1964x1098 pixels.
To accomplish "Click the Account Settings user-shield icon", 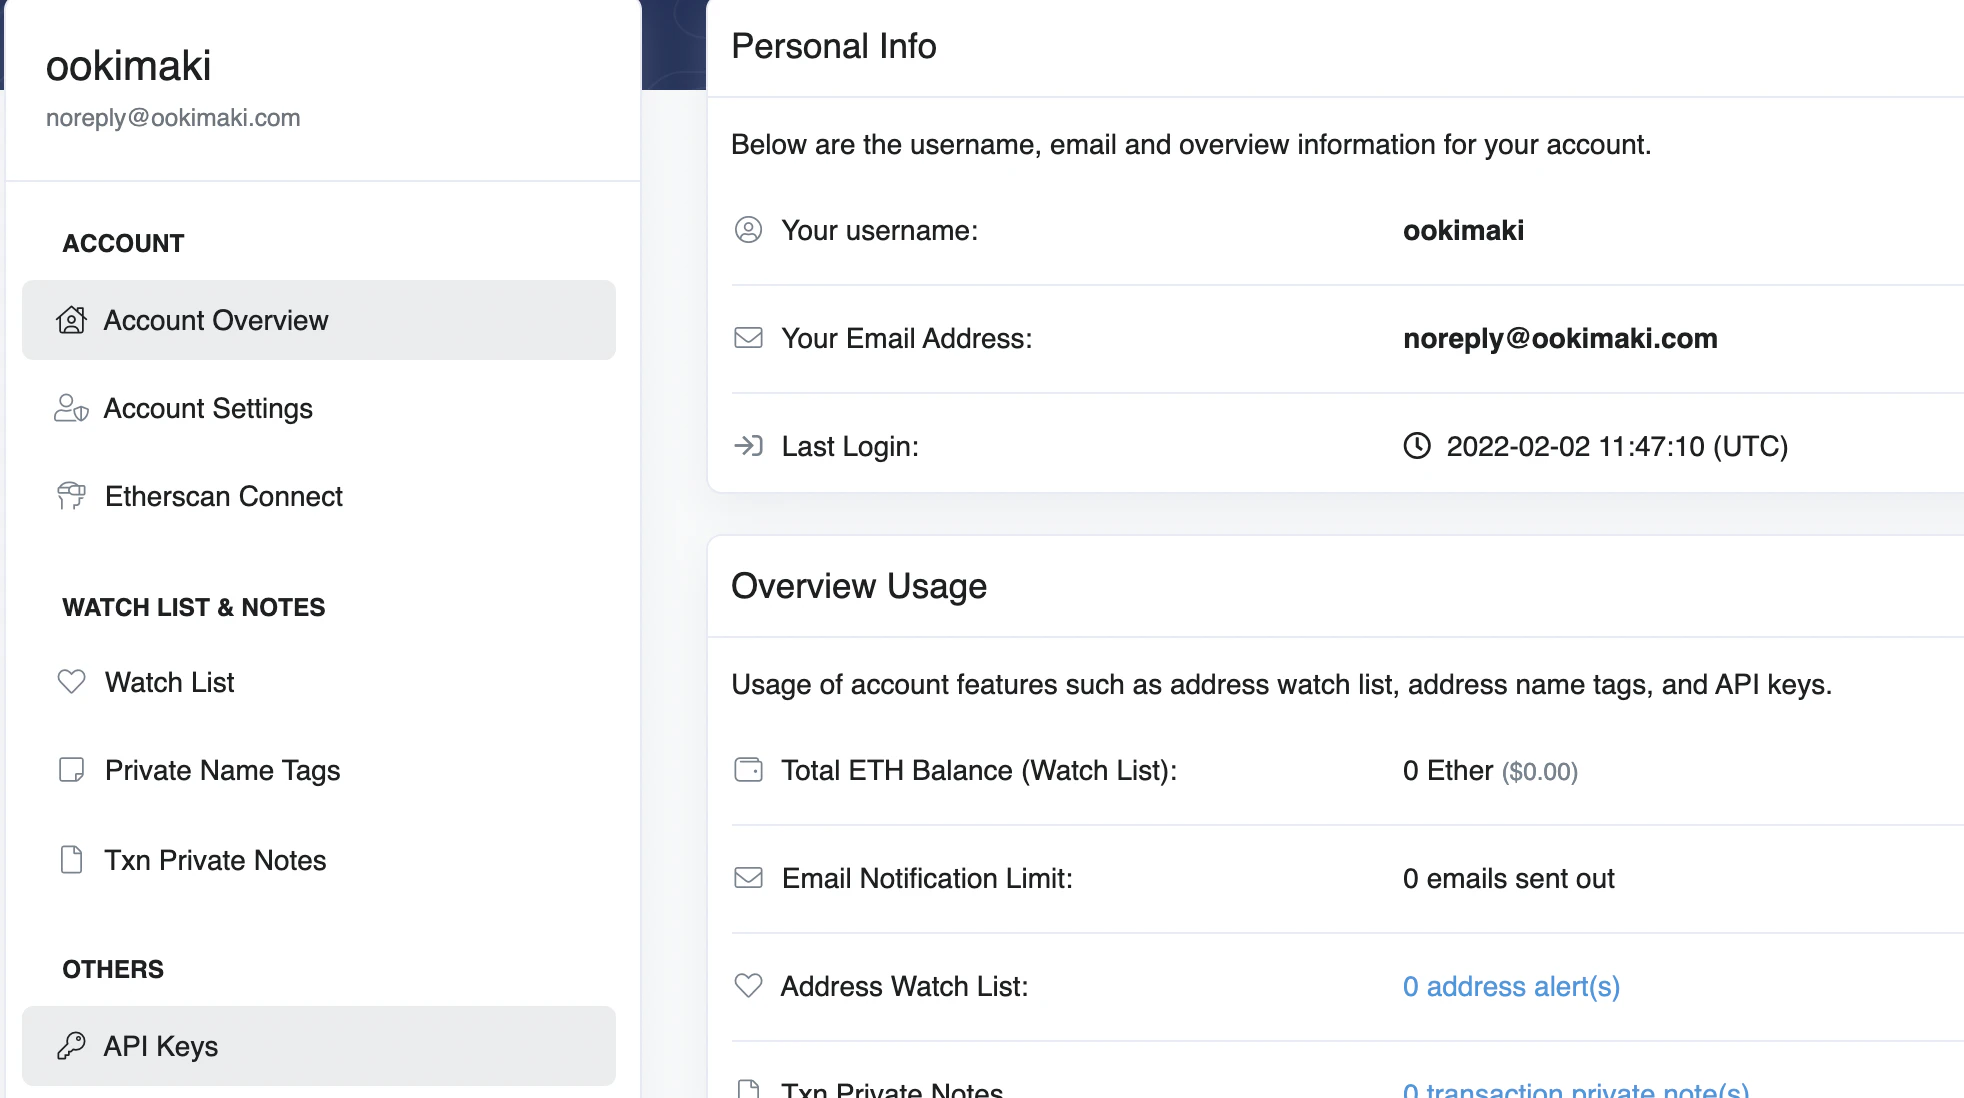I will point(71,408).
